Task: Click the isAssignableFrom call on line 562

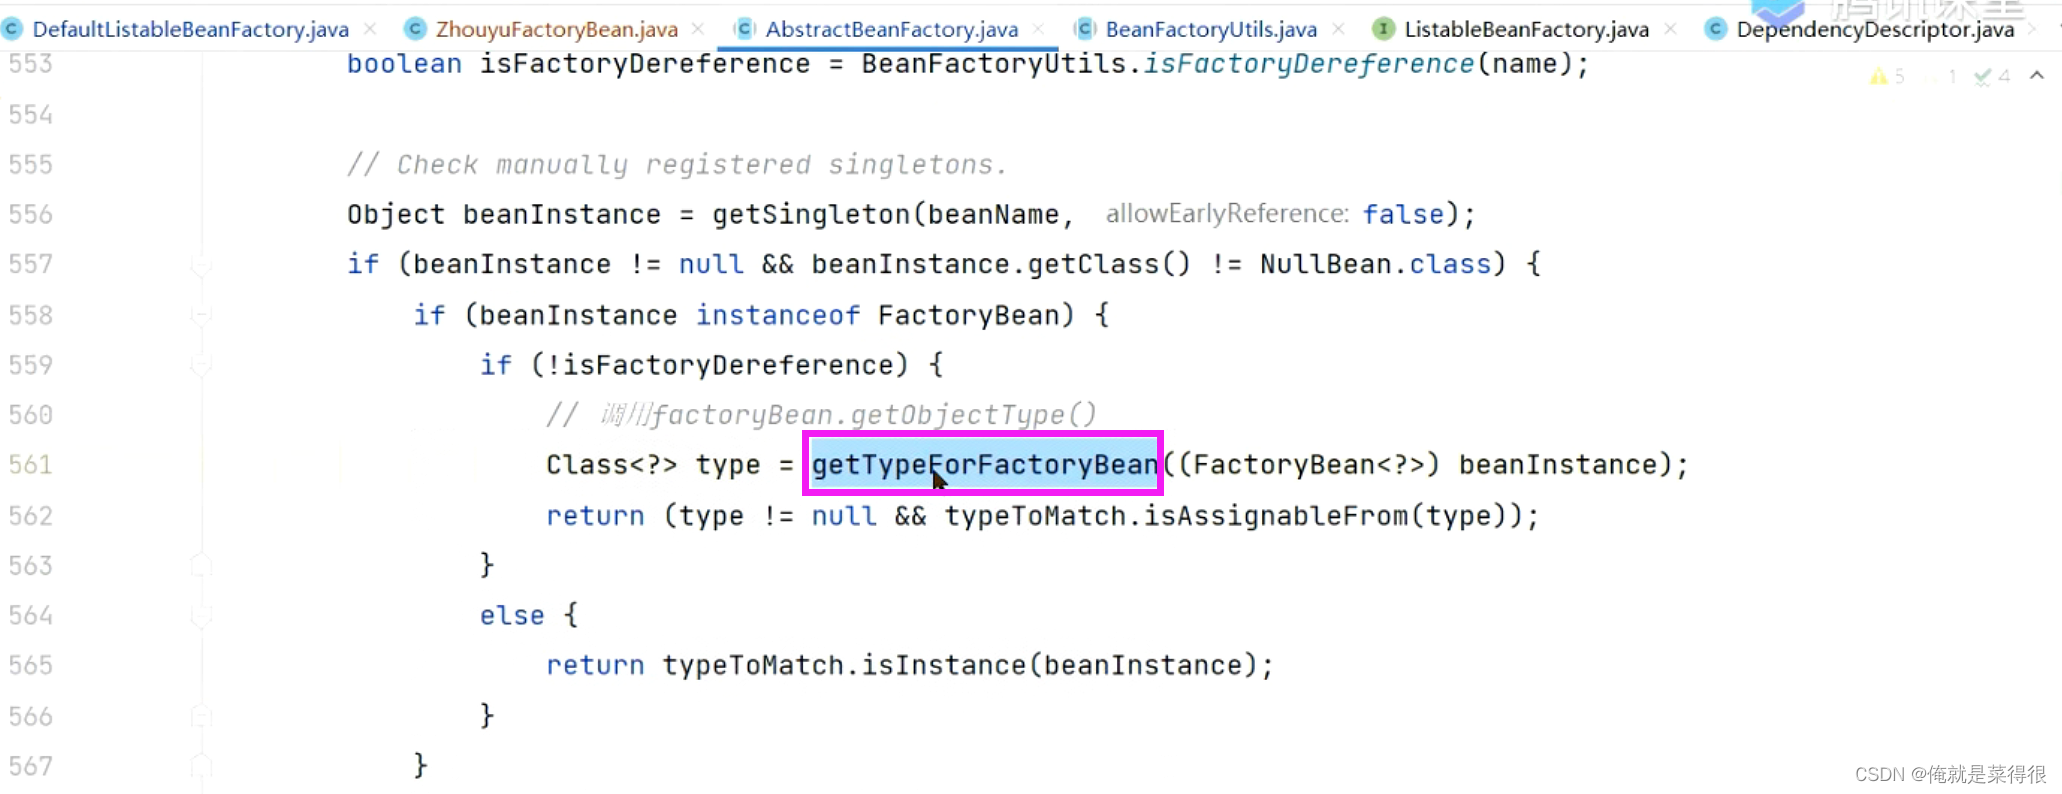Action: coord(1276,516)
